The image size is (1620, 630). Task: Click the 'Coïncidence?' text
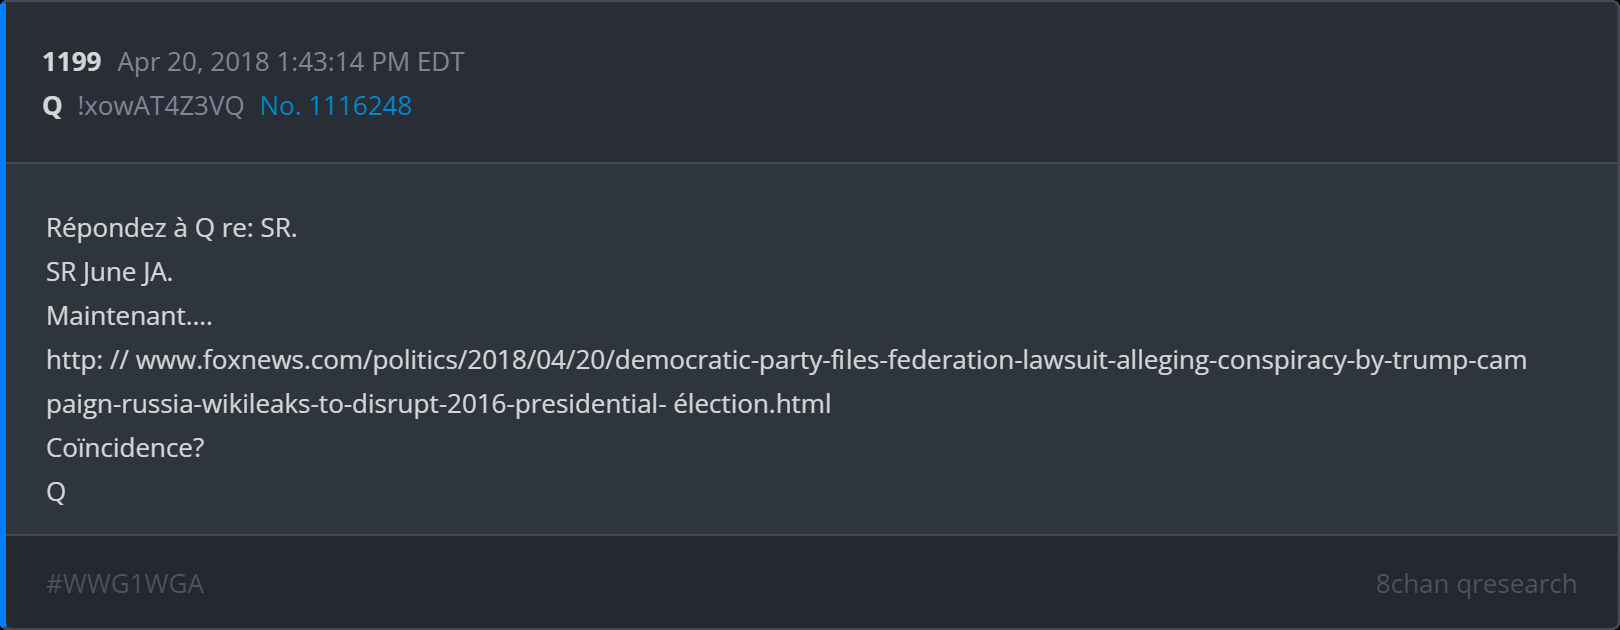[125, 448]
